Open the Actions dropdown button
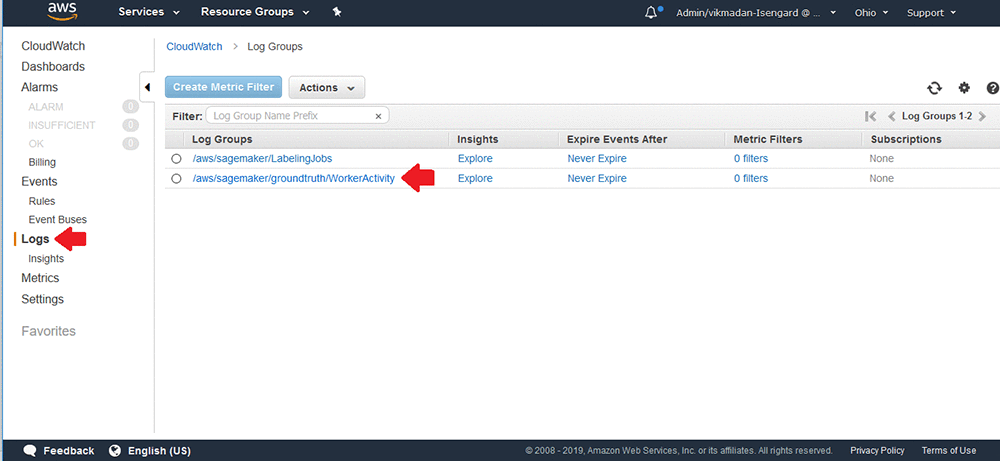1000x461 pixels. (x=327, y=87)
